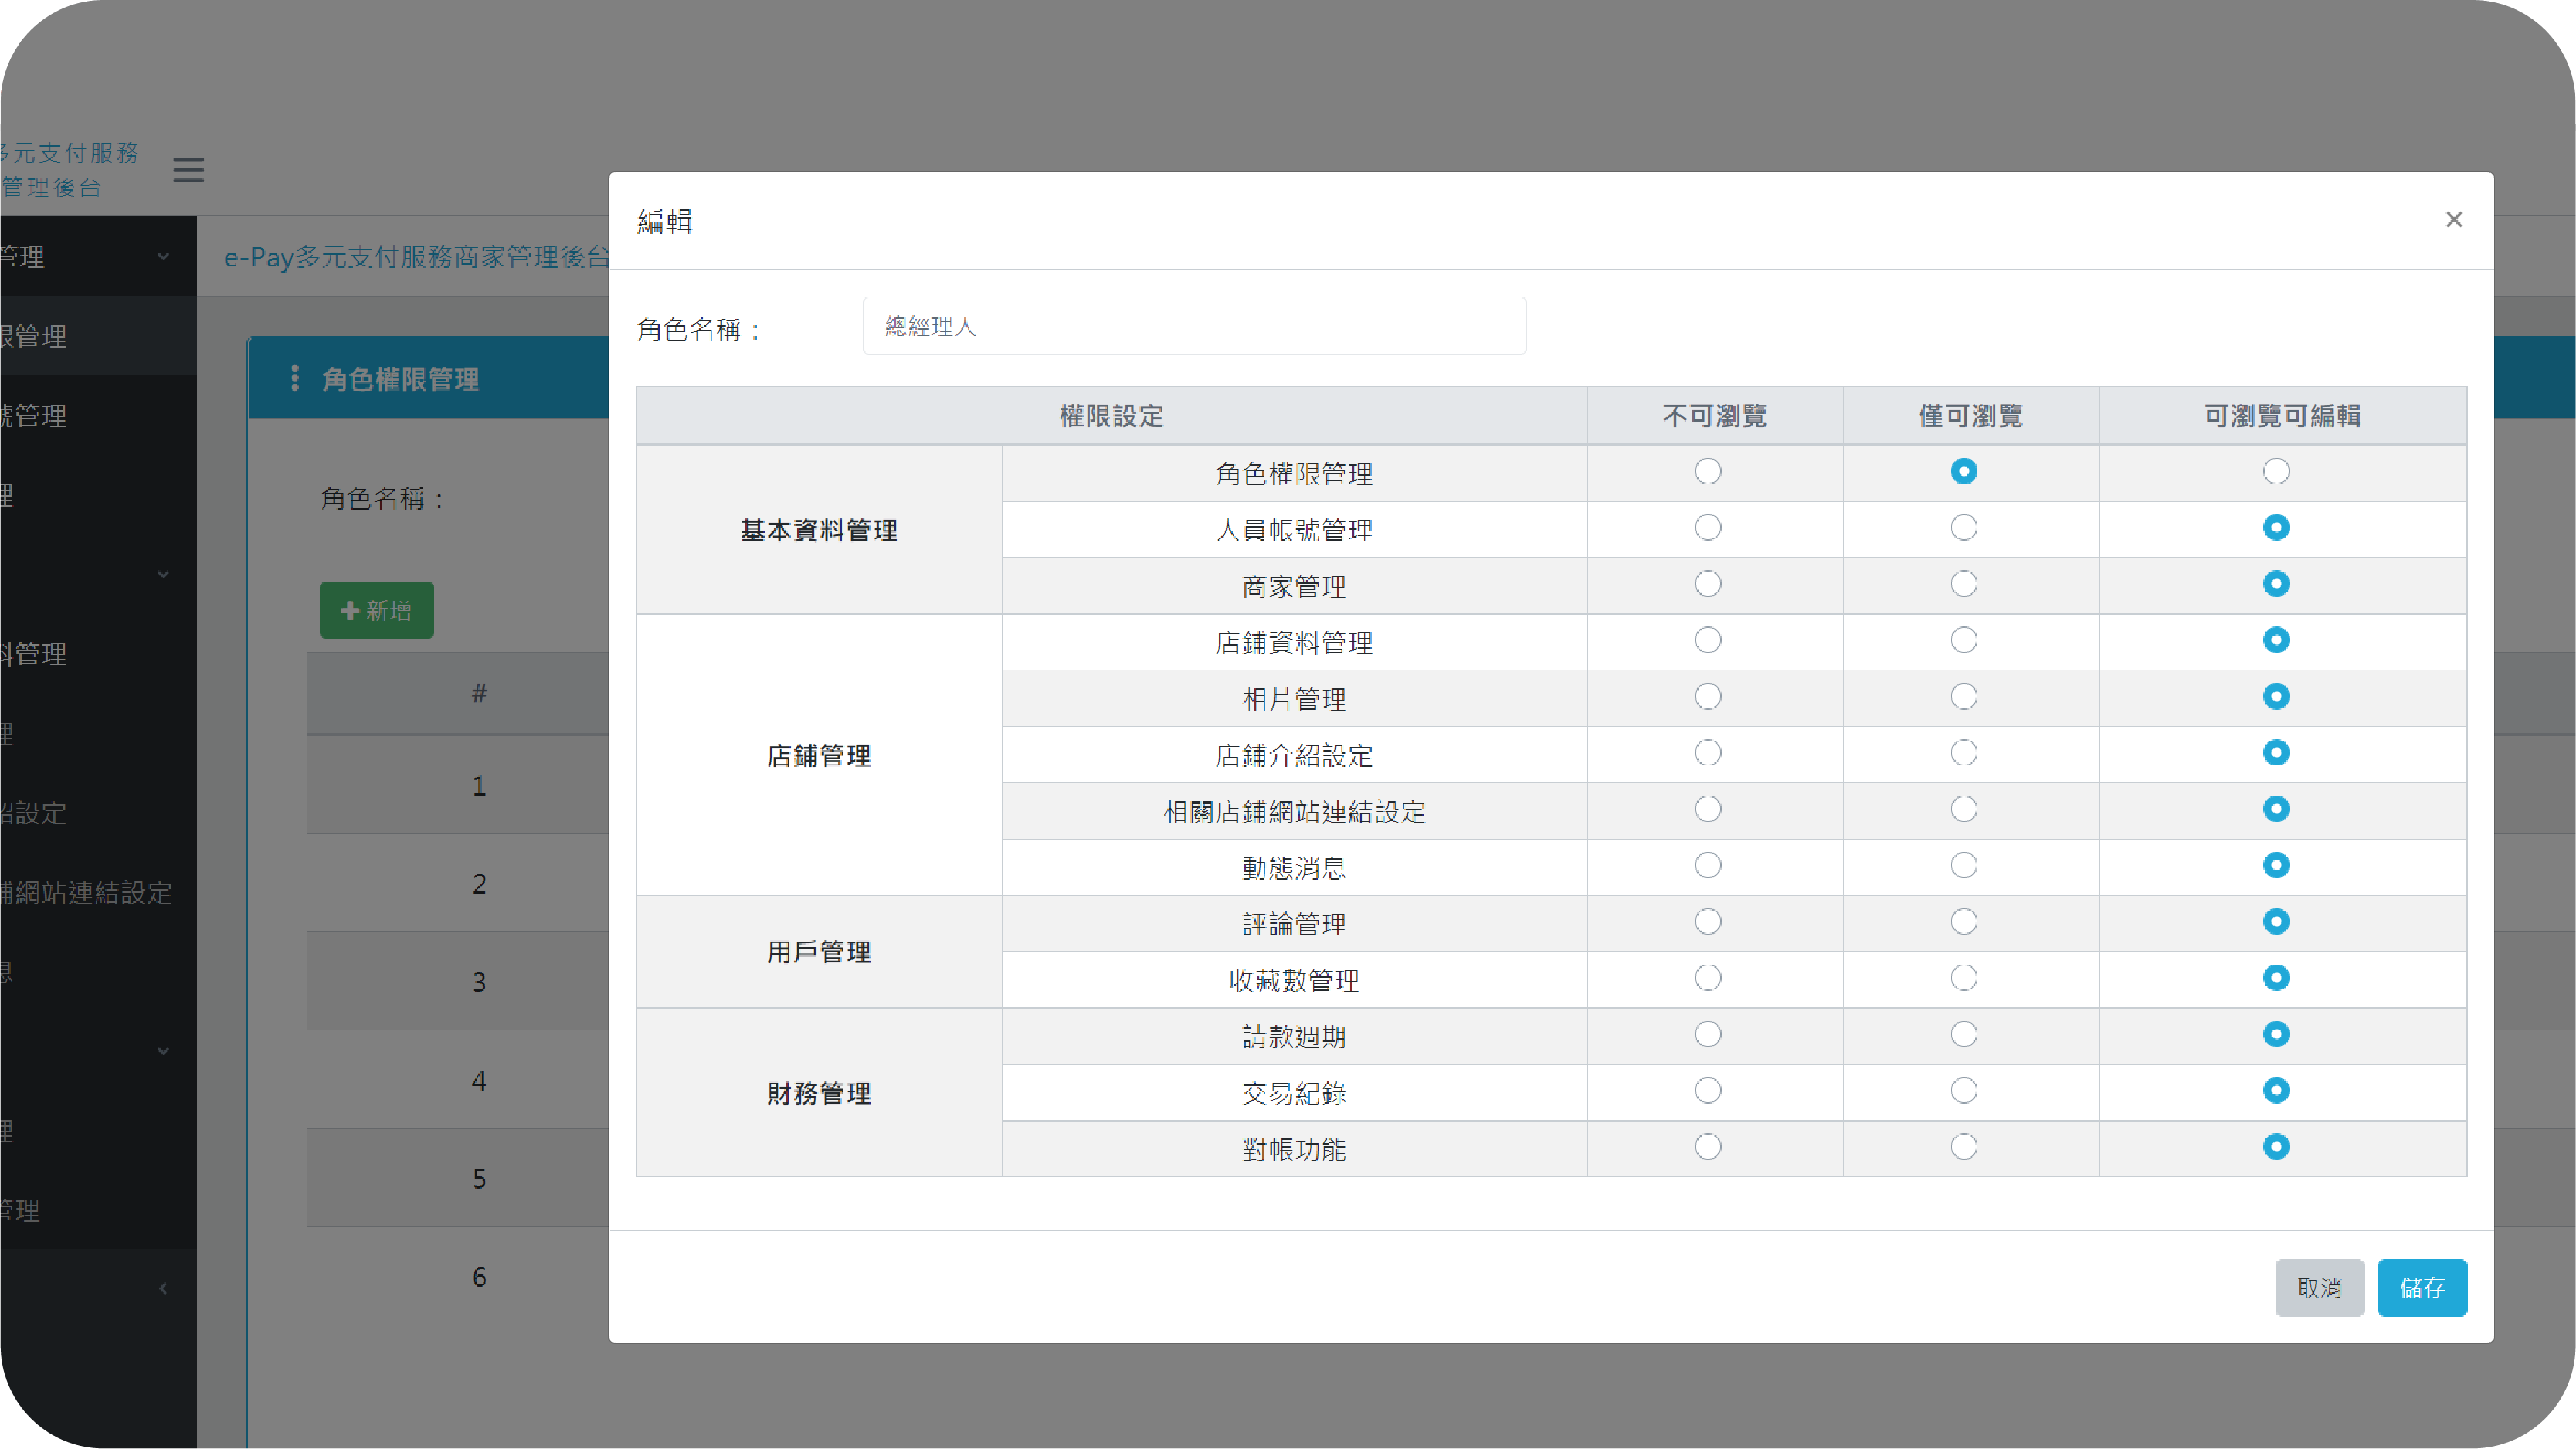Select 不可瀏覽 for 動態消息
Viewport: 2576px width, 1449px height.
coord(1707,865)
